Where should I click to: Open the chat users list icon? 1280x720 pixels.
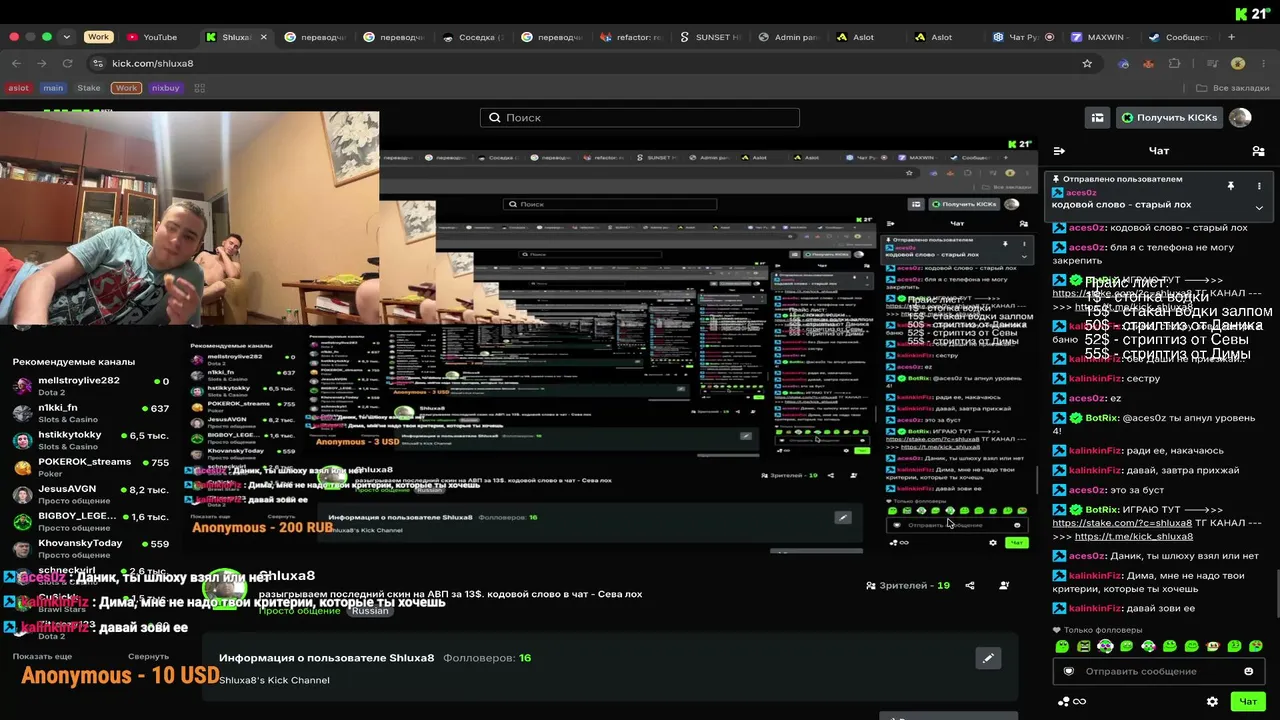pos(1258,151)
